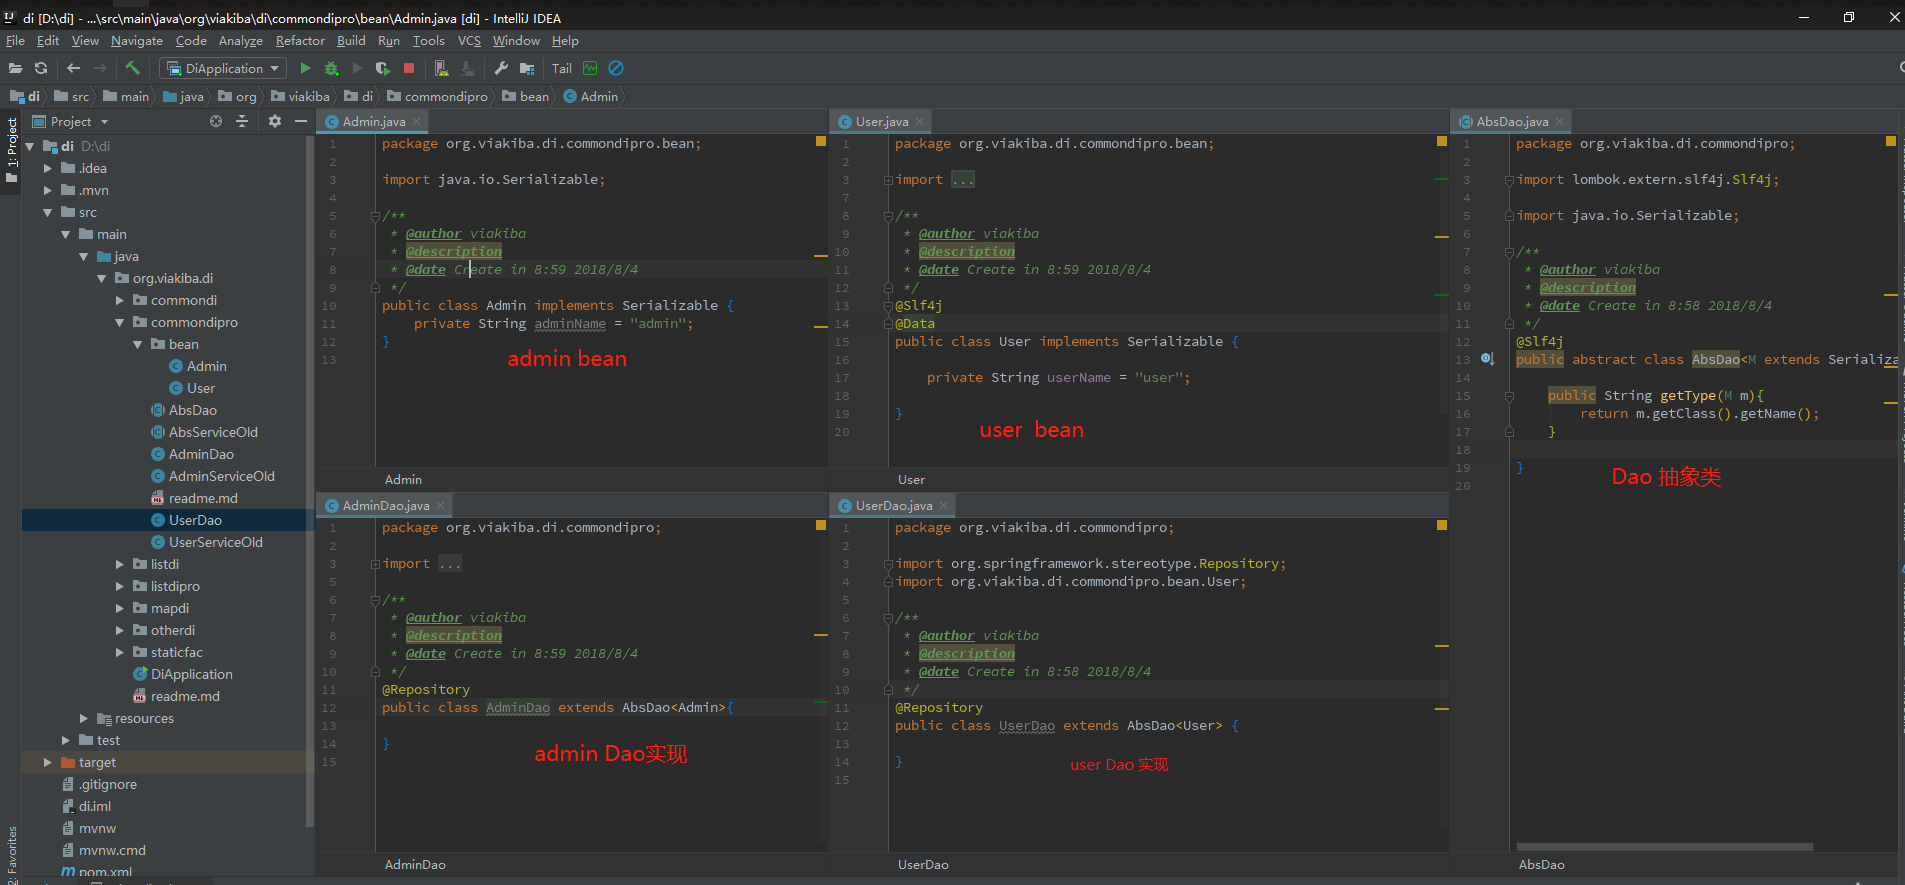Open the Project tool window side tab
This screenshot has width=1905, height=885.
tap(11, 150)
